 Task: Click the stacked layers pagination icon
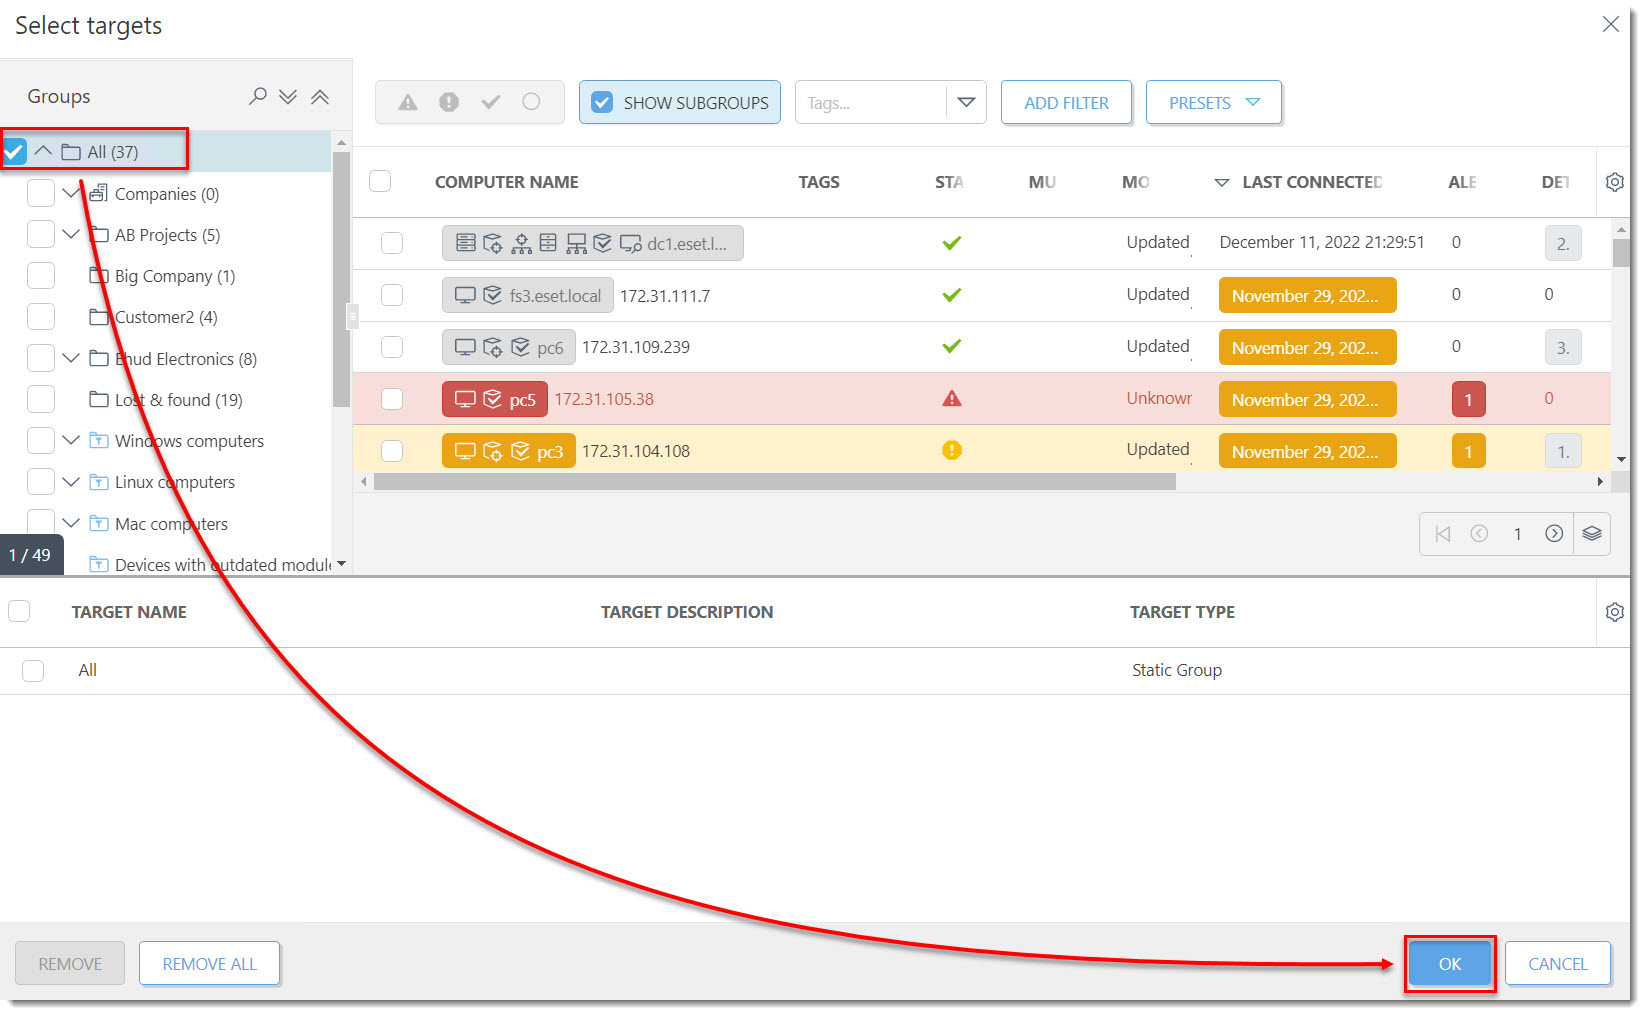(1592, 534)
